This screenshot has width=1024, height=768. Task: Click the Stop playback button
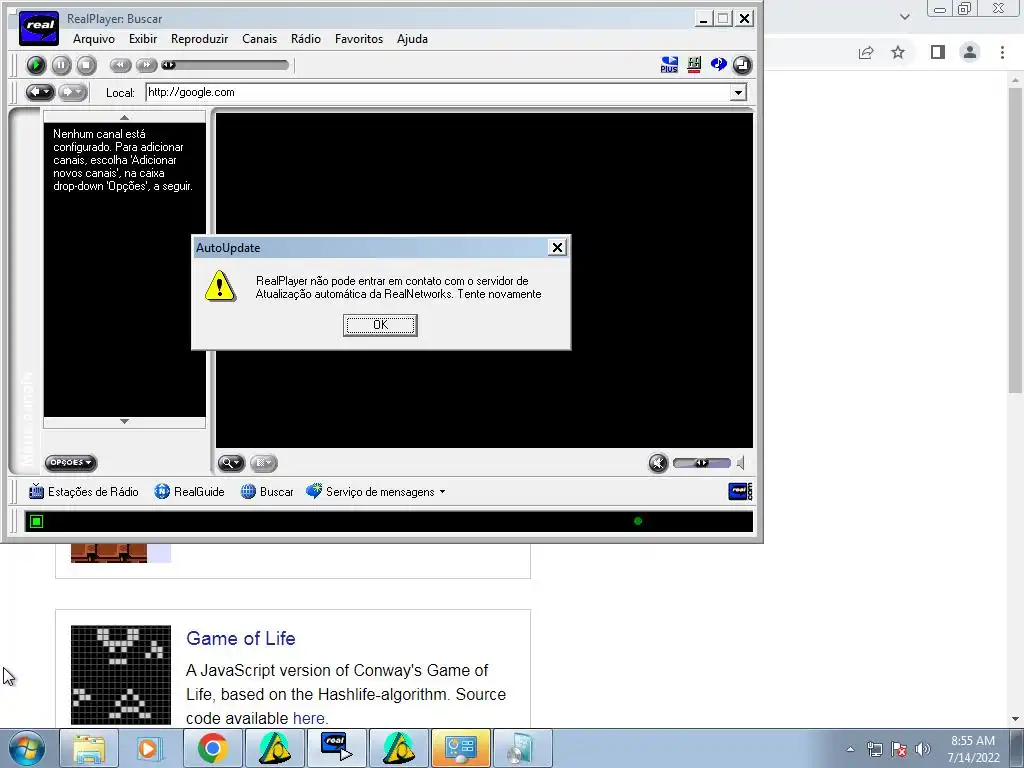86,65
